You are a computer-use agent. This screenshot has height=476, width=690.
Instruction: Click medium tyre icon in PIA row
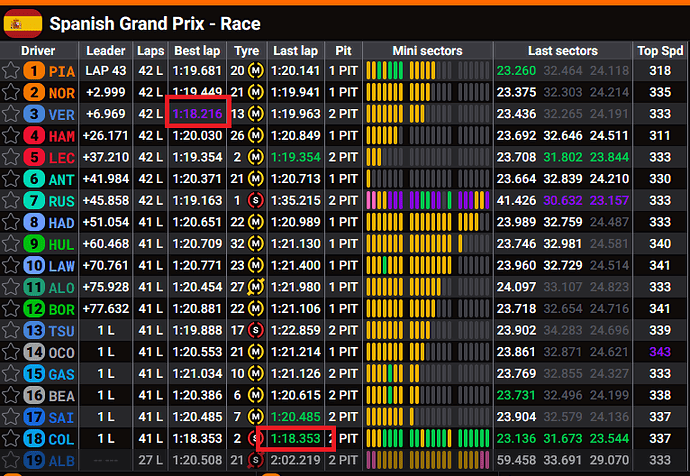click(256, 70)
